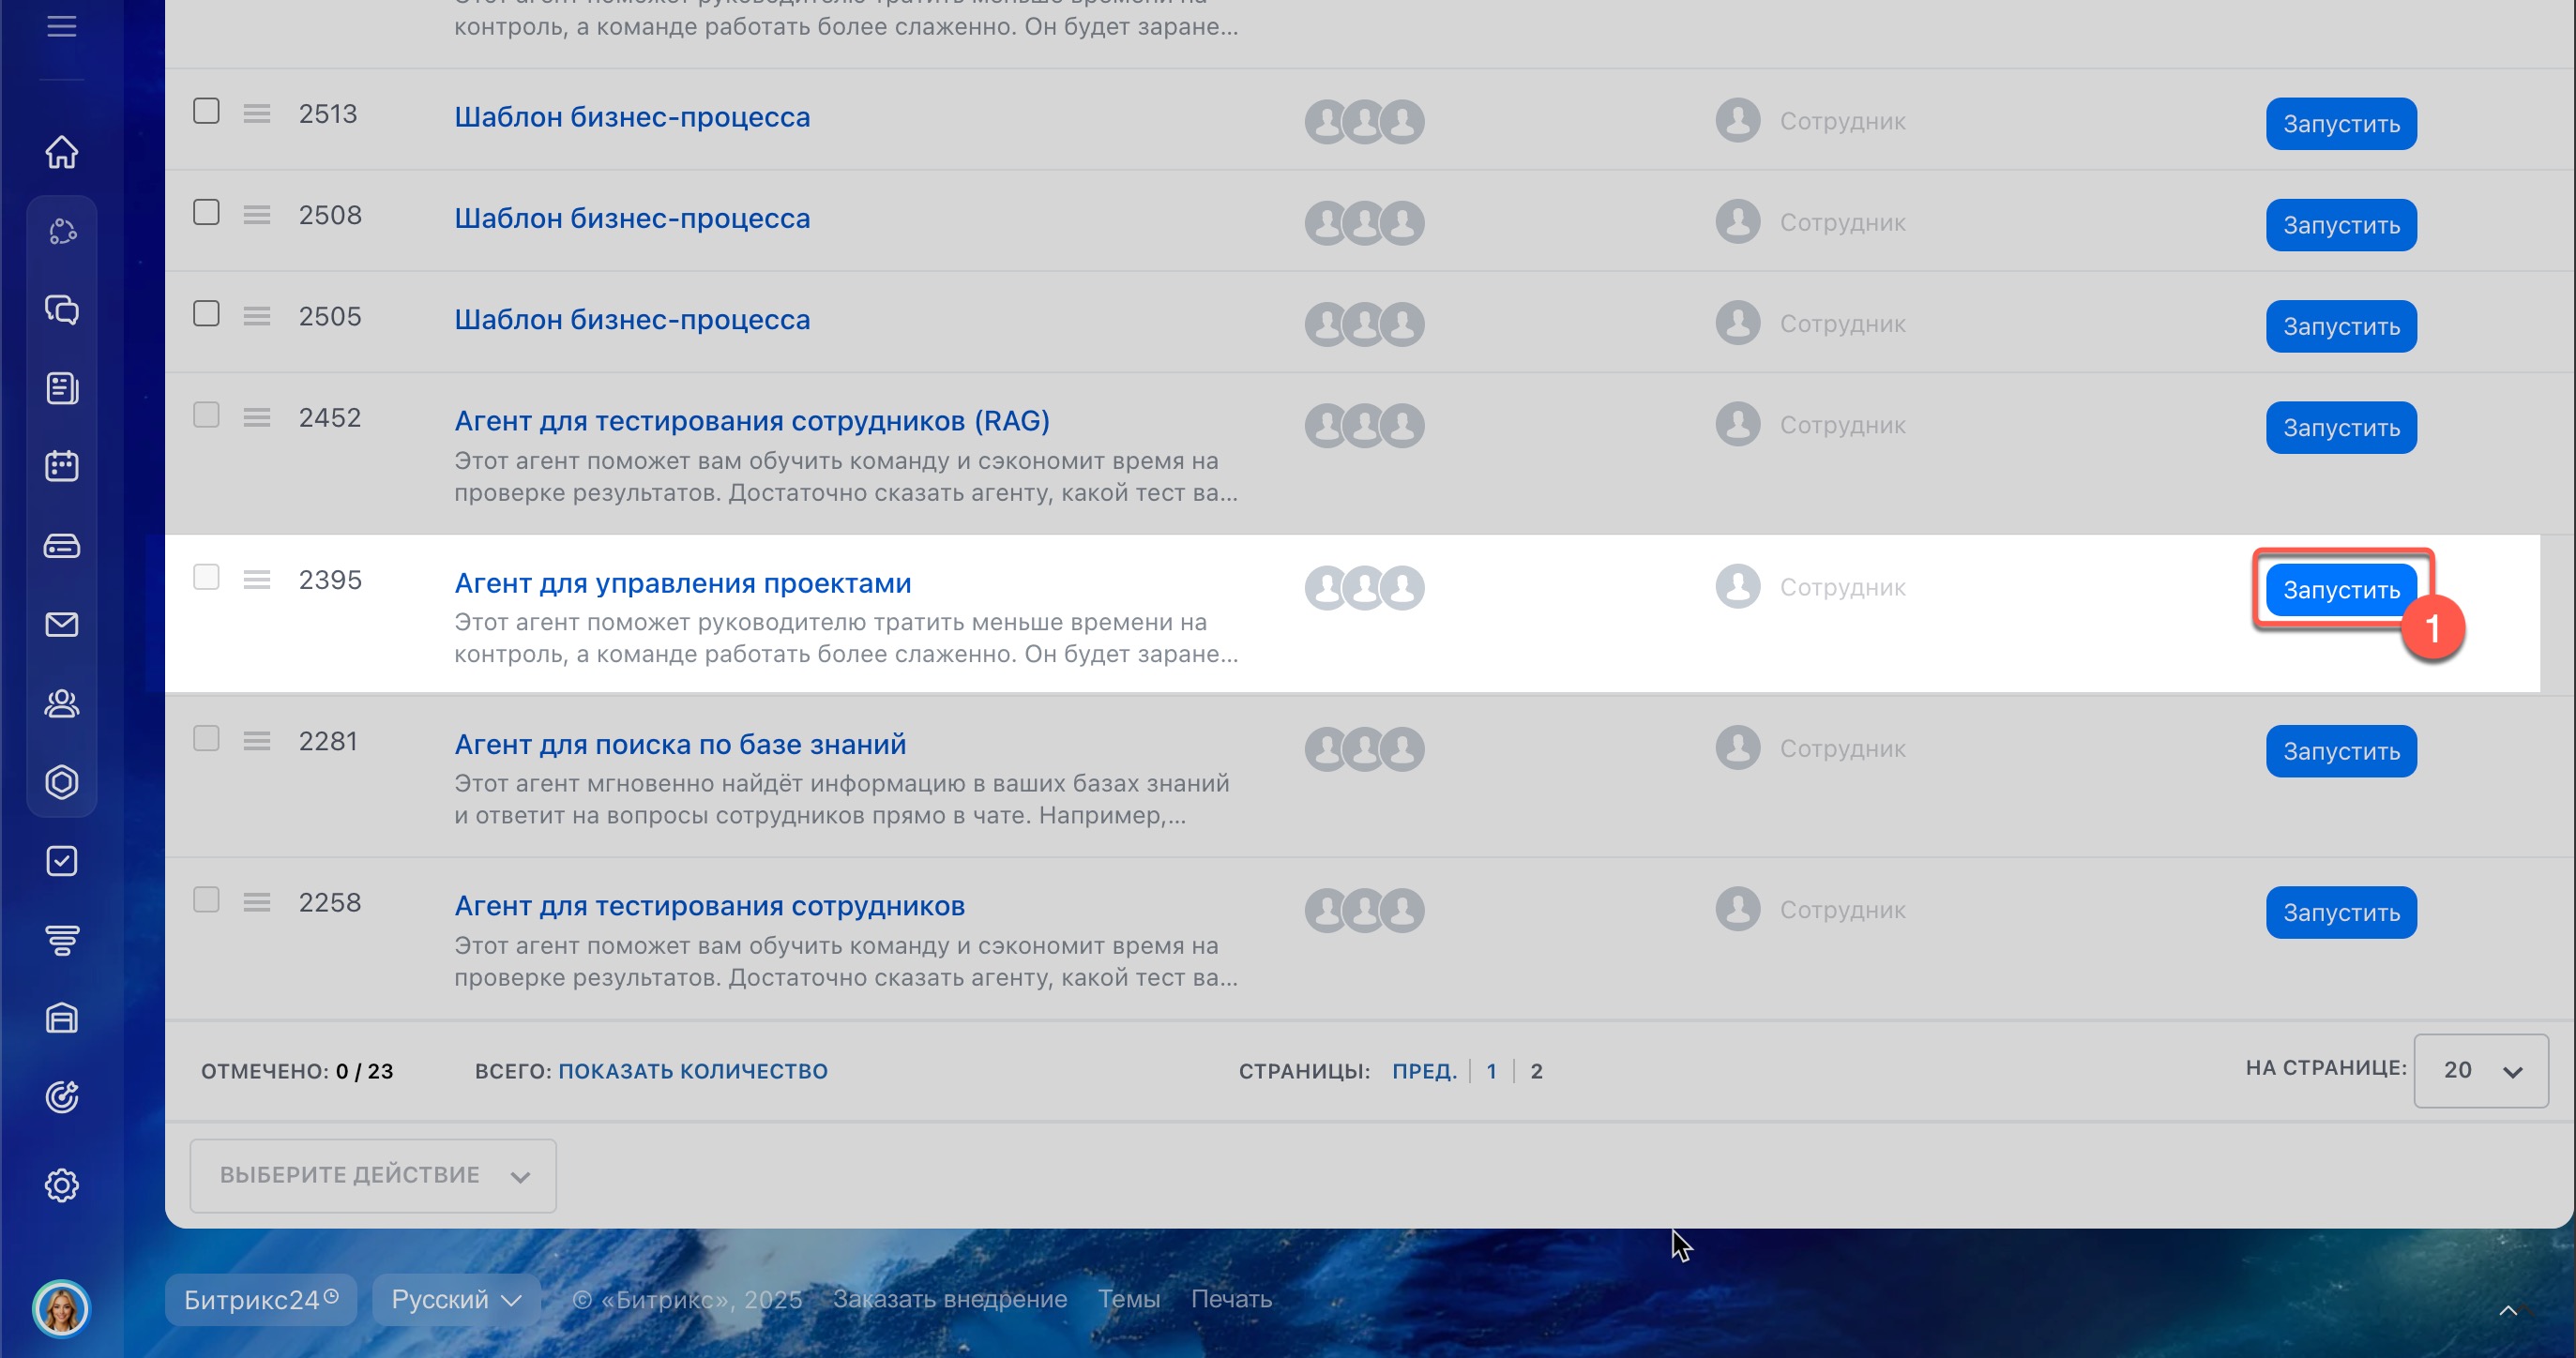Click 'Запустить' for Агент для управления проектами
Image resolution: width=2576 pixels, height=1358 pixels.
click(x=2340, y=590)
